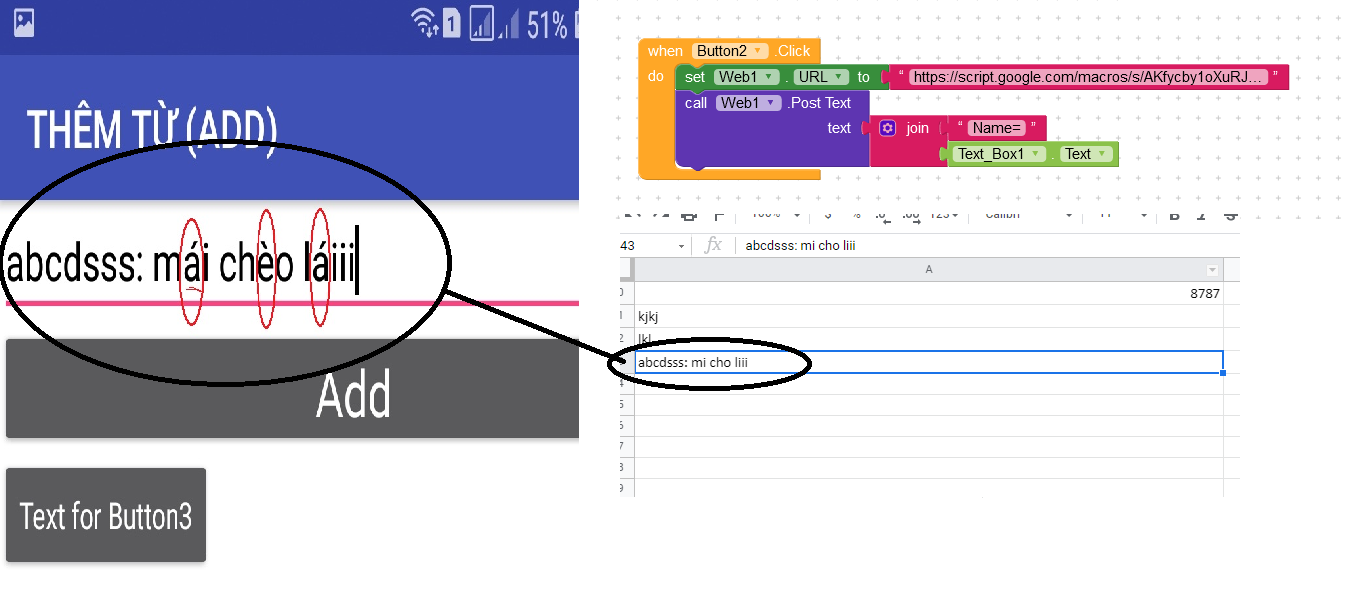The image size is (1350, 601).
Task: Select the cell containing 8787
Action: [929, 294]
